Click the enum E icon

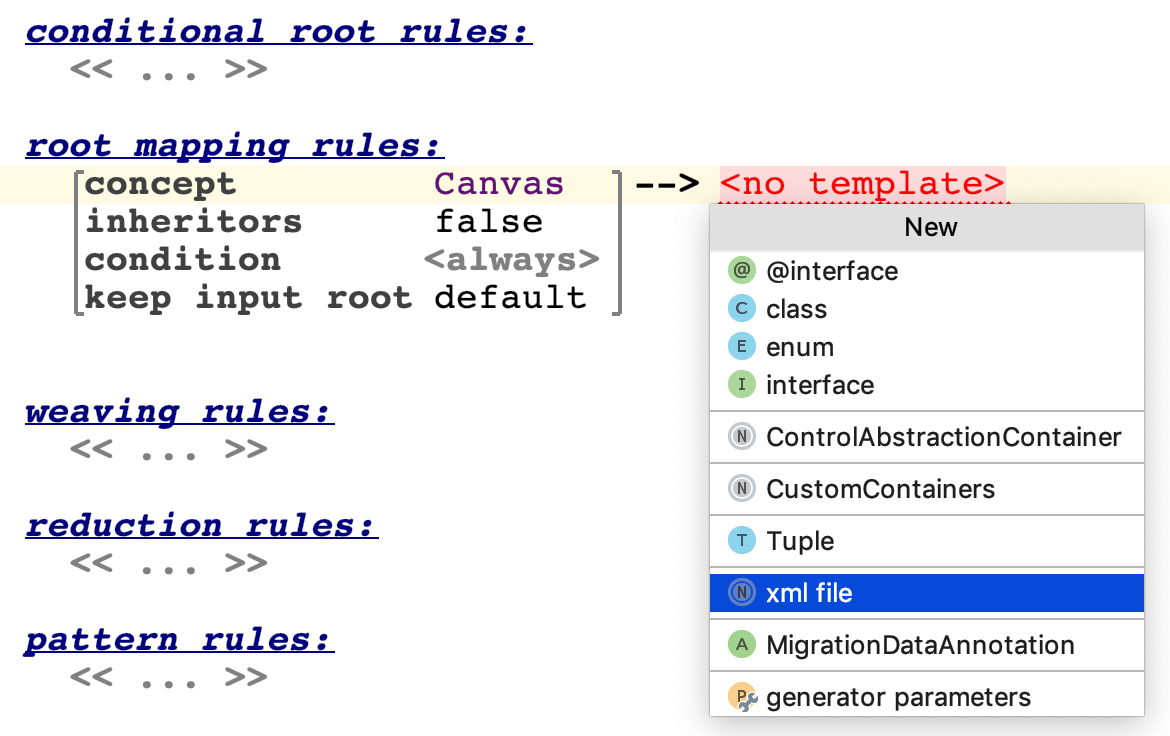(741, 347)
